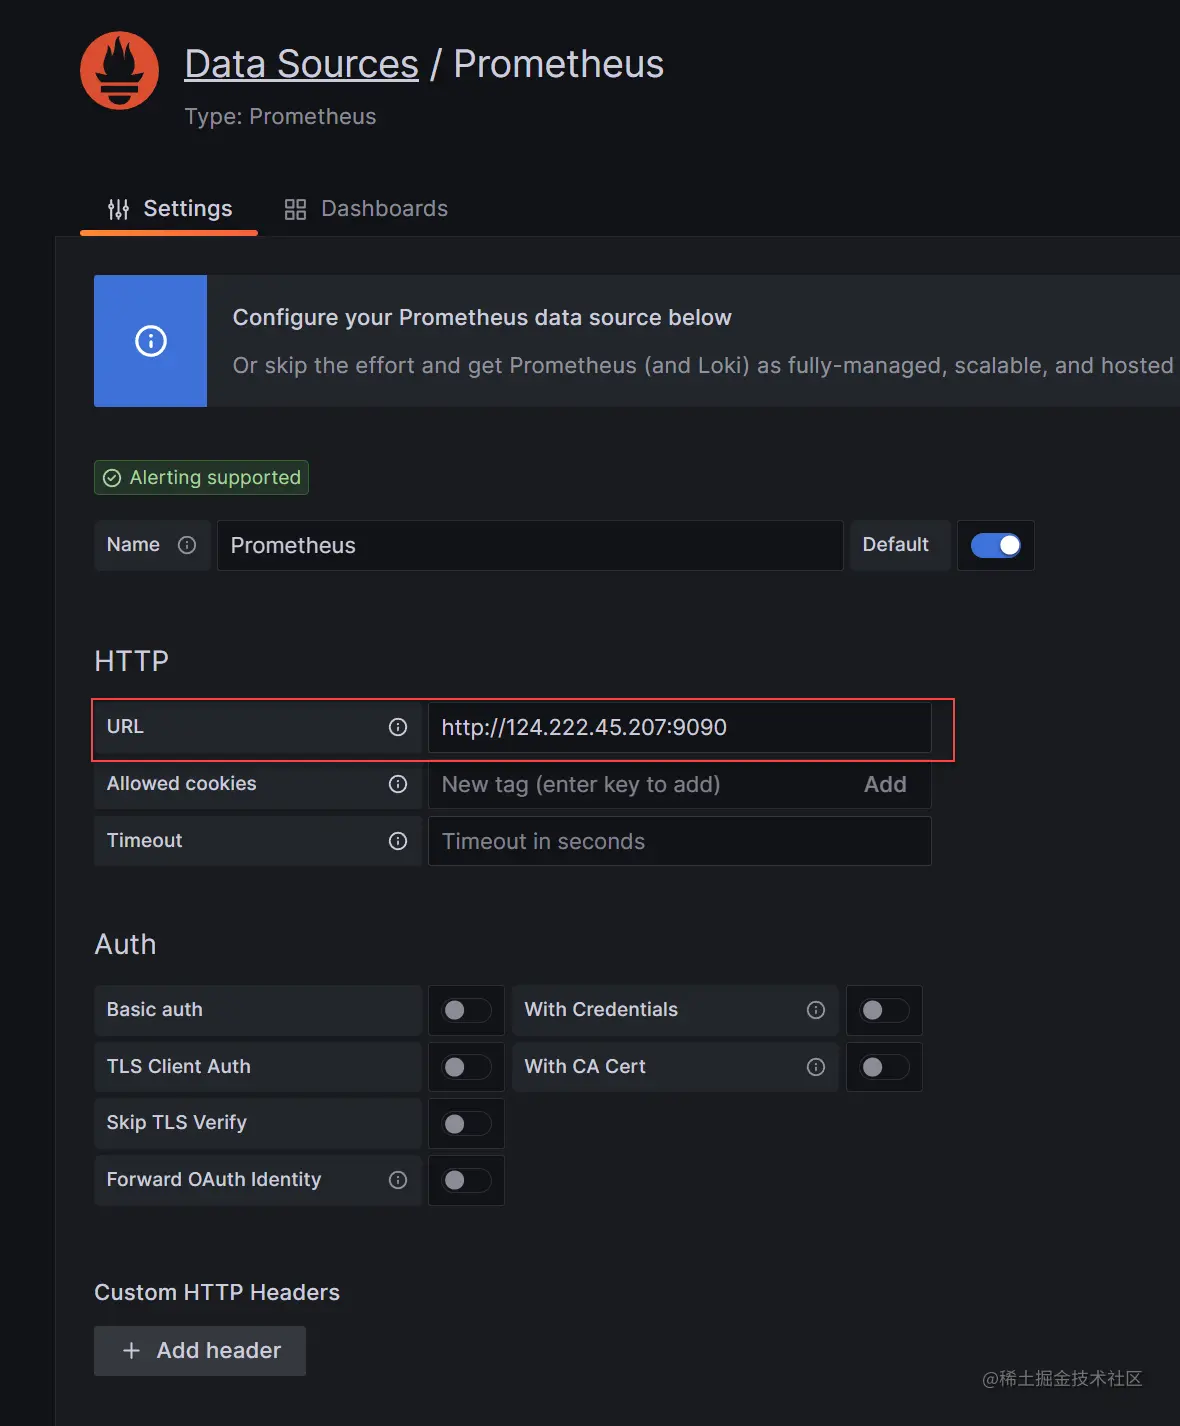Click the Settings tab sliders icon
The height and width of the screenshot is (1426, 1180).
click(119, 209)
